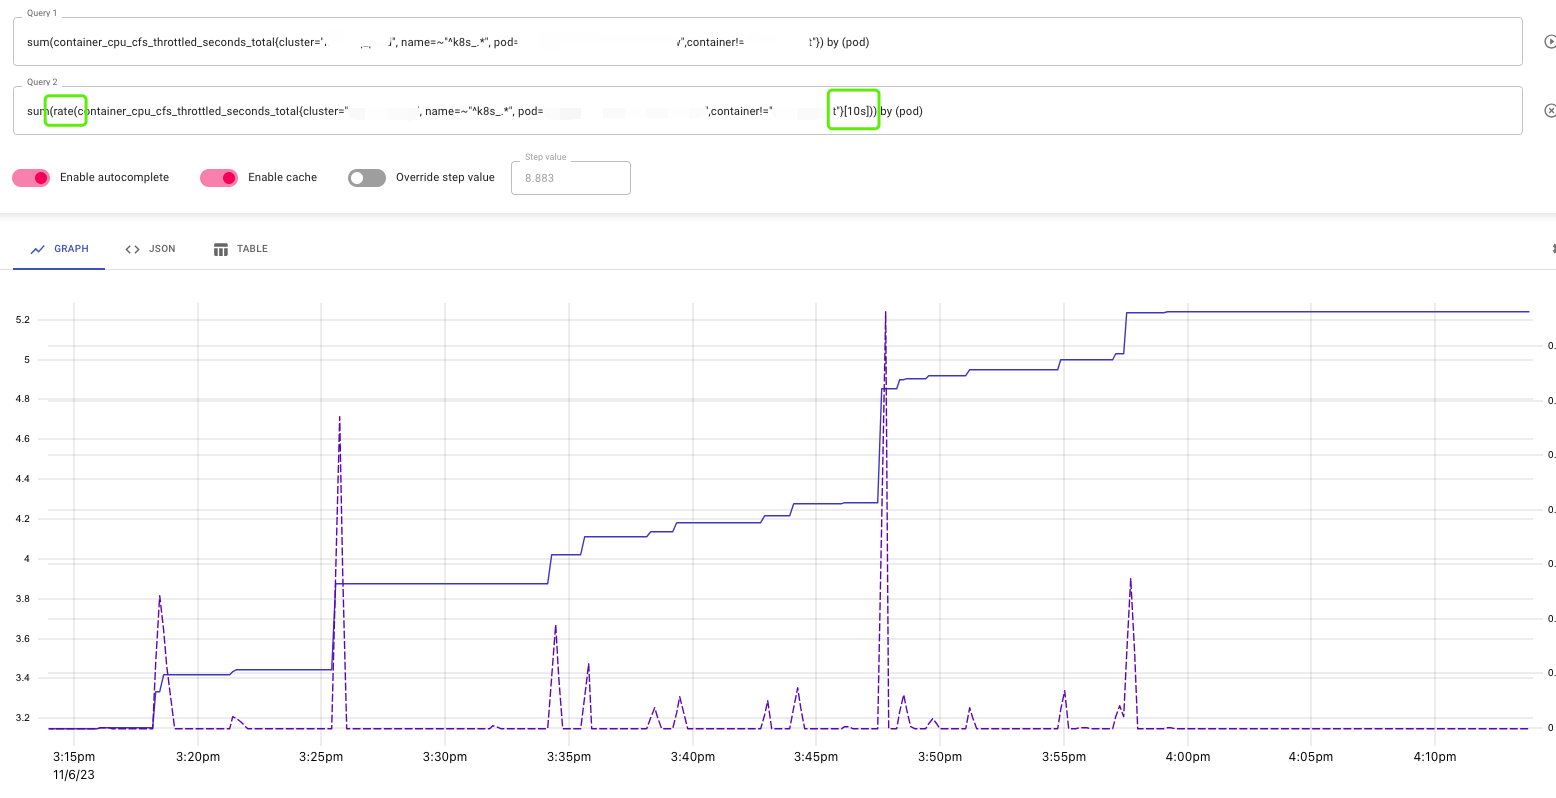
Task: Click the 4:00pm label on time axis
Action: (1187, 757)
